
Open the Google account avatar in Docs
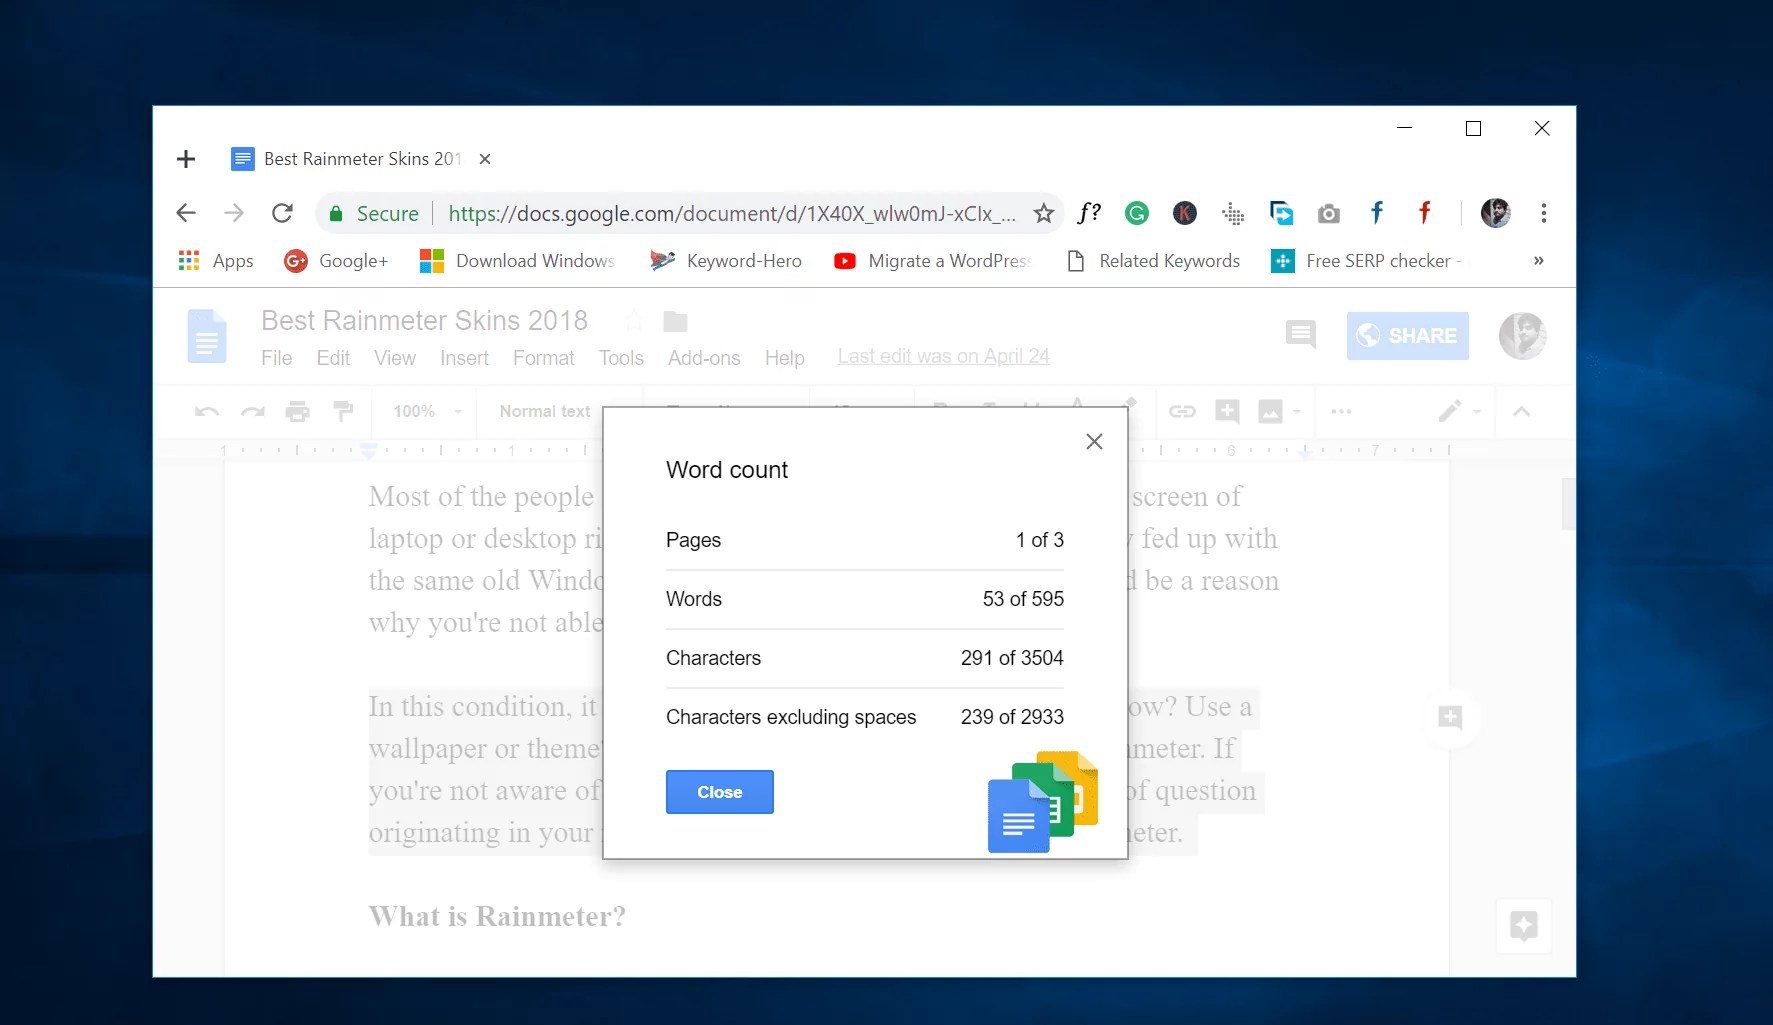[1523, 336]
